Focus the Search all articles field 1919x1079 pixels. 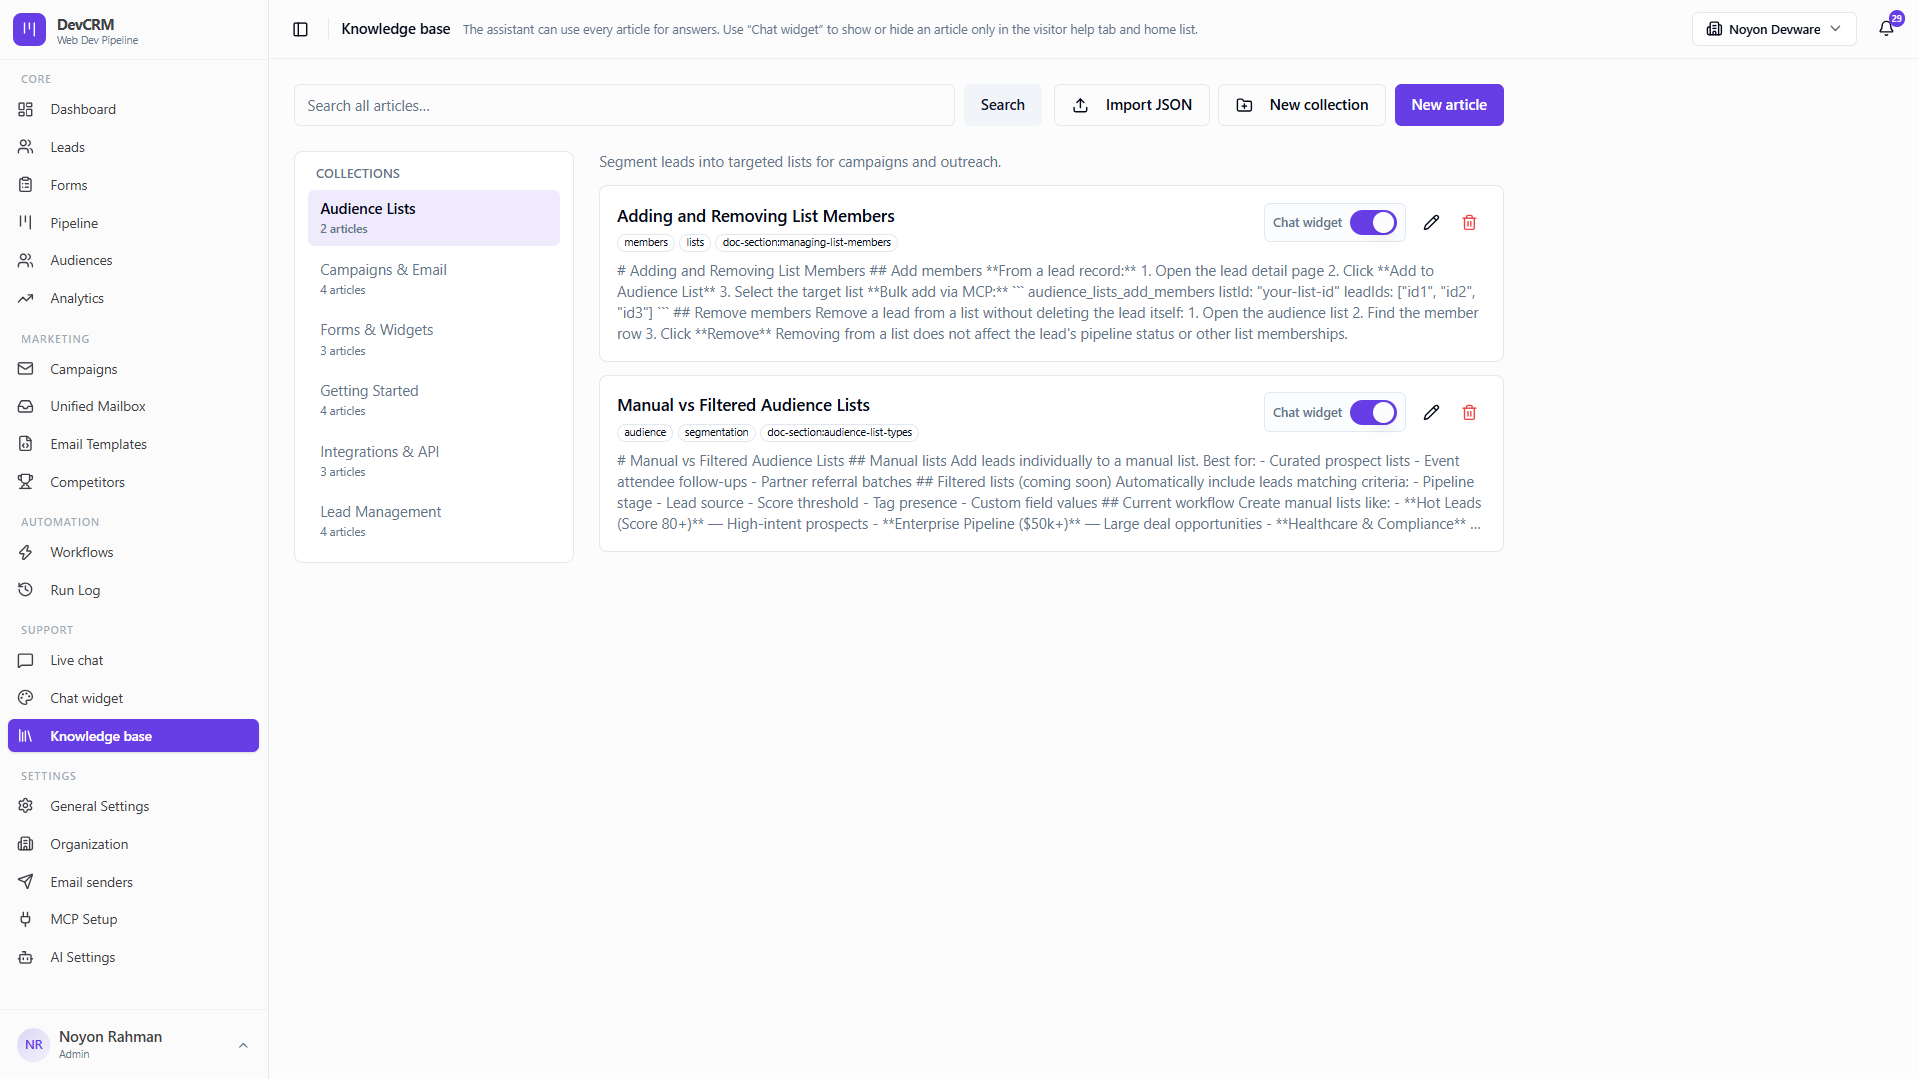(624, 105)
